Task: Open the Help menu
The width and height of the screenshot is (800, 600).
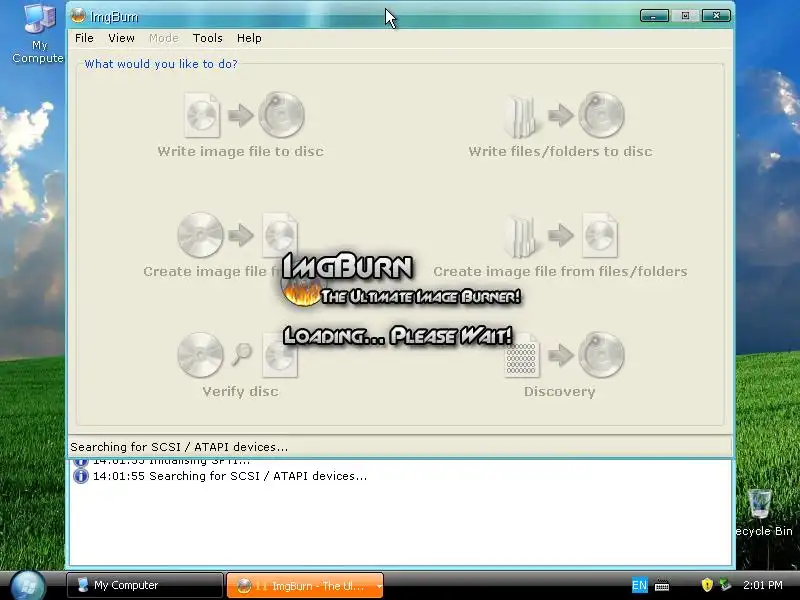Action: pyautogui.click(x=249, y=38)
